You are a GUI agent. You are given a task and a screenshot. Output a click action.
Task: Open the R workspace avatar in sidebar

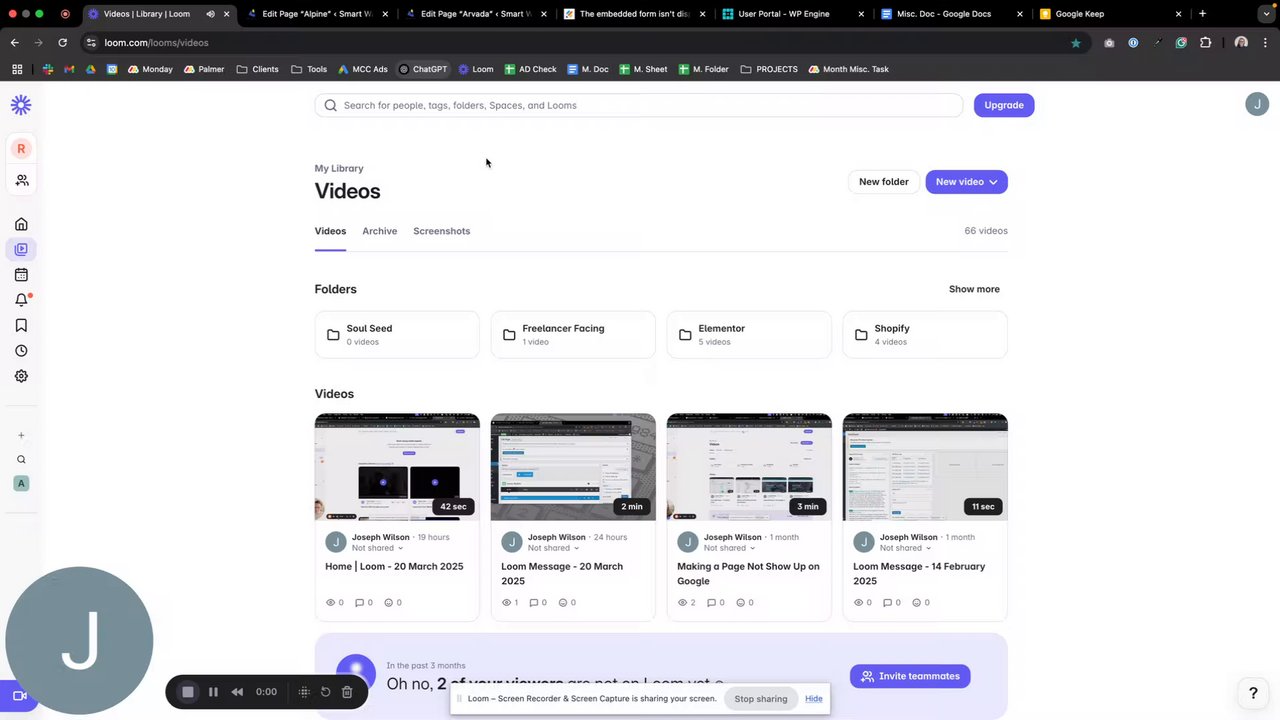(x=21, y=148)
